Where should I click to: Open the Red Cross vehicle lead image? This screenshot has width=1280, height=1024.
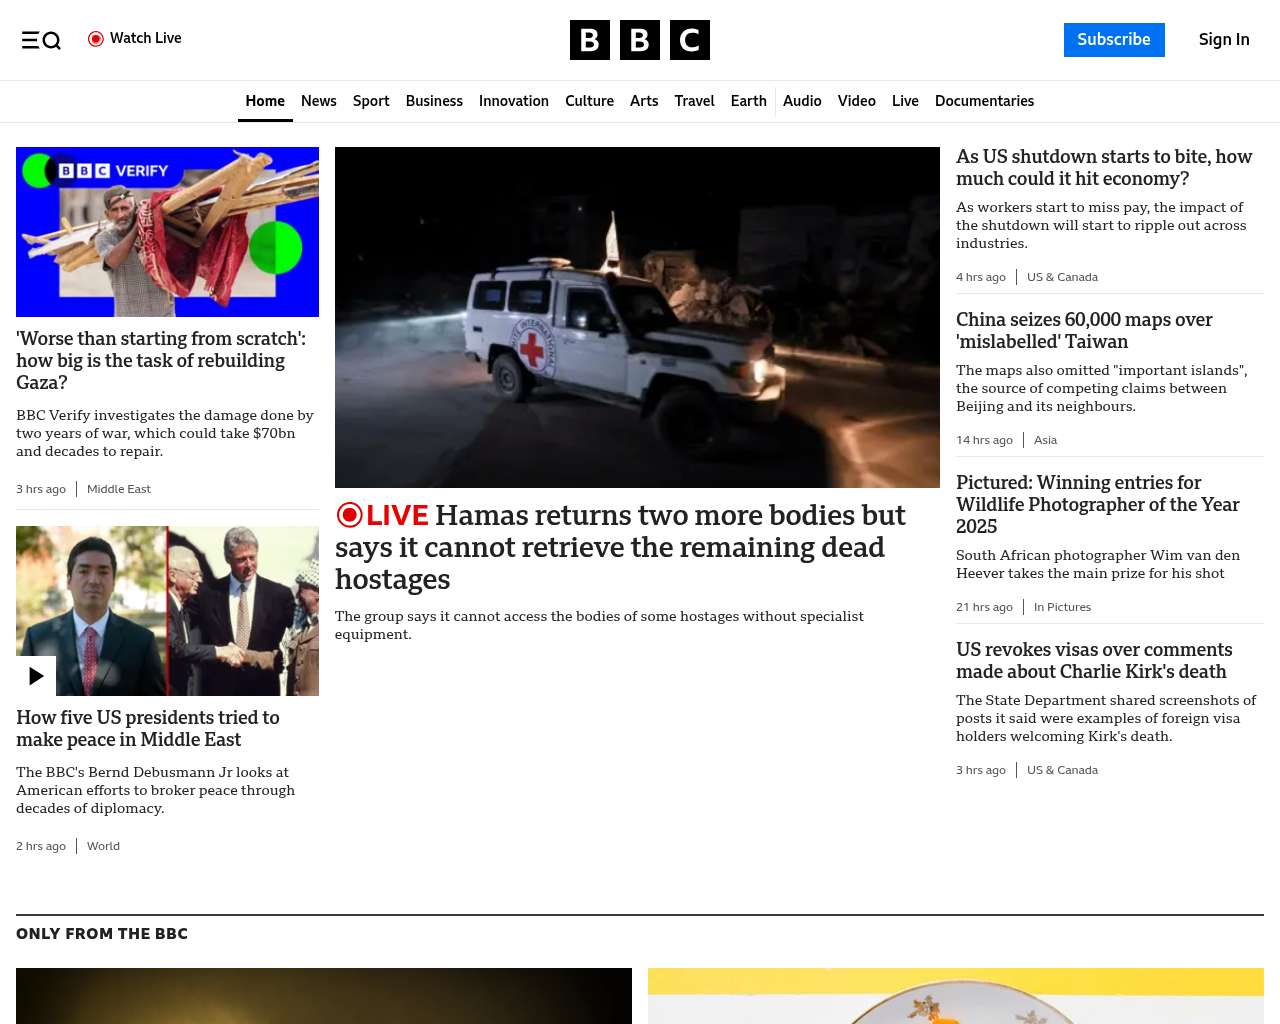(x=637, y=317)
